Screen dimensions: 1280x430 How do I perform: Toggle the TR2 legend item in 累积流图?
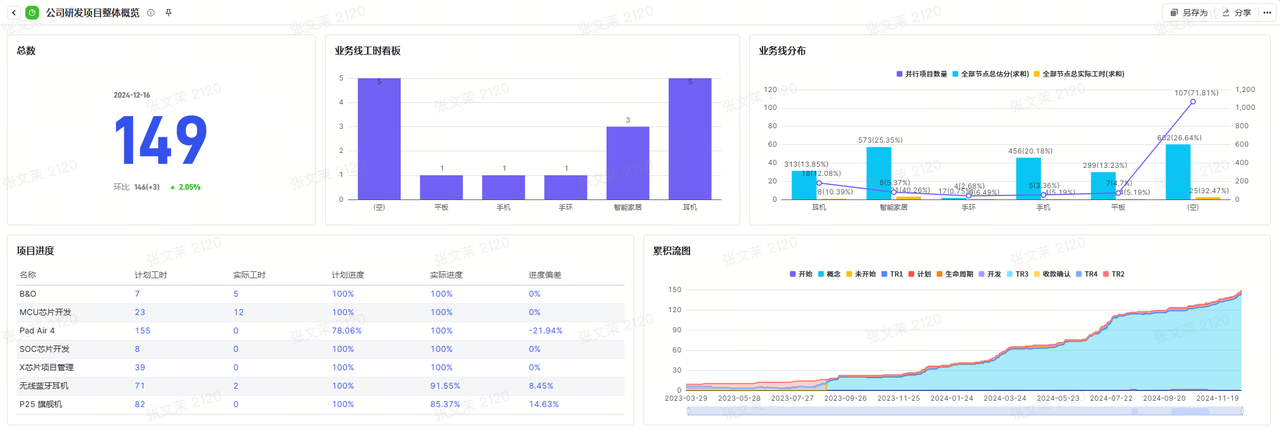pos(1114,274)
